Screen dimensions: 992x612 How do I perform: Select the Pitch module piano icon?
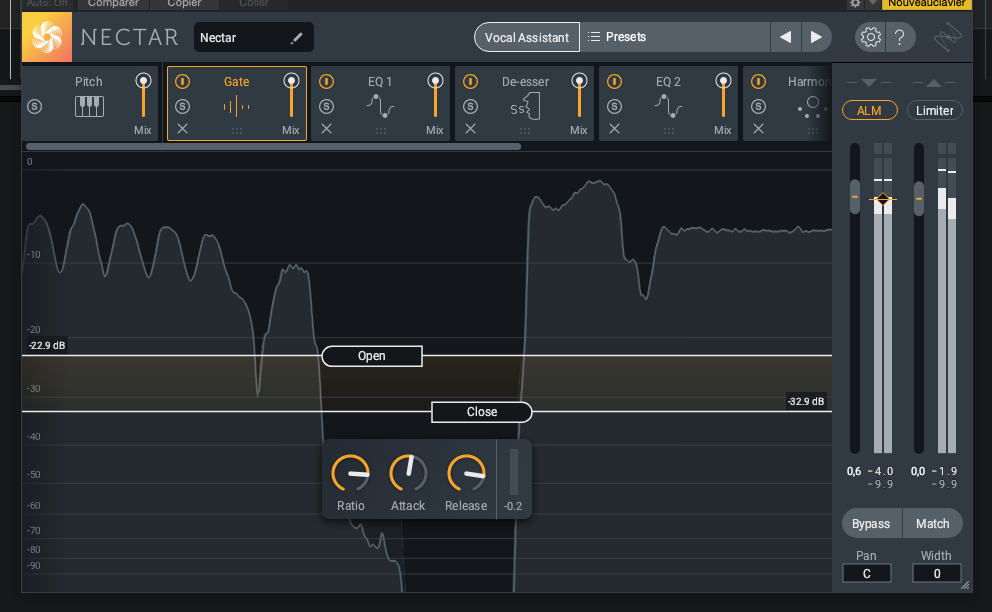(x=89, y=102)
